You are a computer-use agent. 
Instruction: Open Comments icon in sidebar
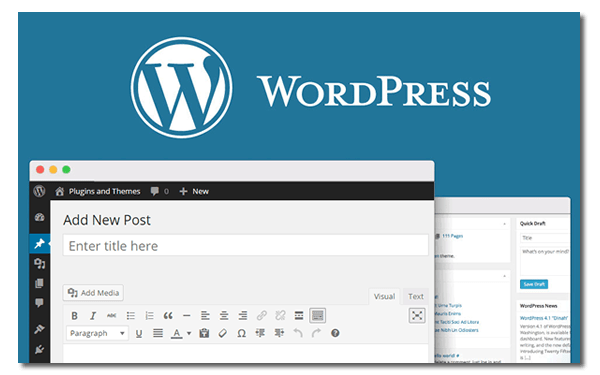pyautogui.click(x=39, y=303)
